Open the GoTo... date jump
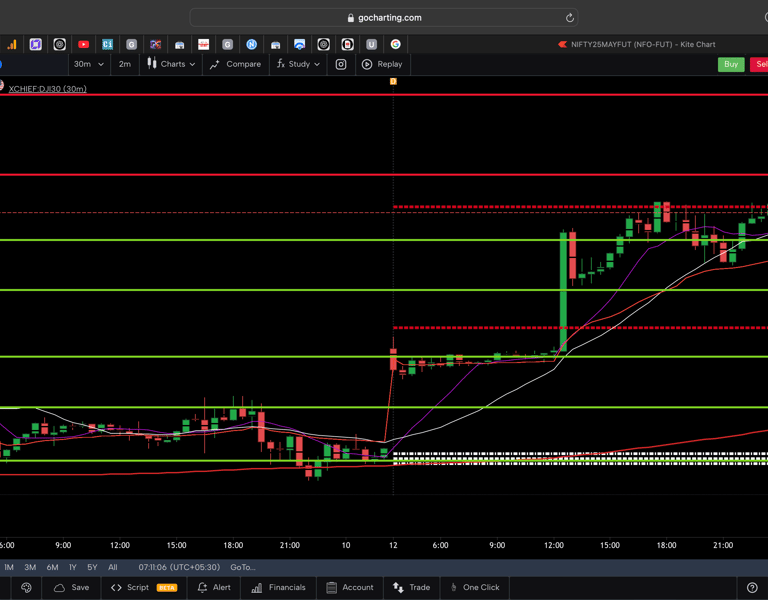The height and width of the screenshot is (600, 768). point(243,567)
